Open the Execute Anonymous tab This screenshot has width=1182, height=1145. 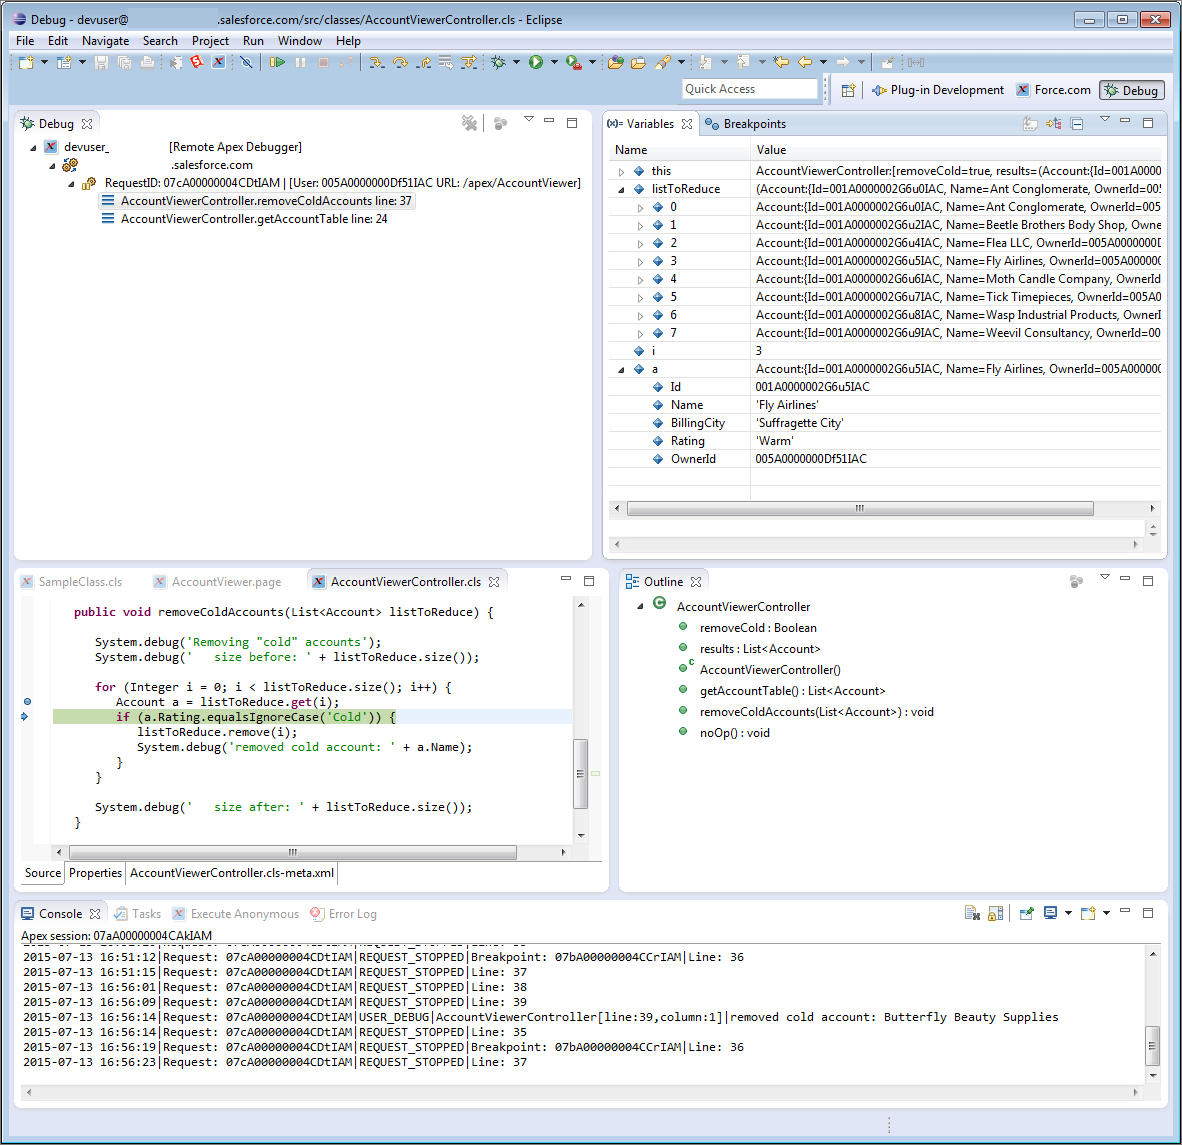(x=236, y=914)
